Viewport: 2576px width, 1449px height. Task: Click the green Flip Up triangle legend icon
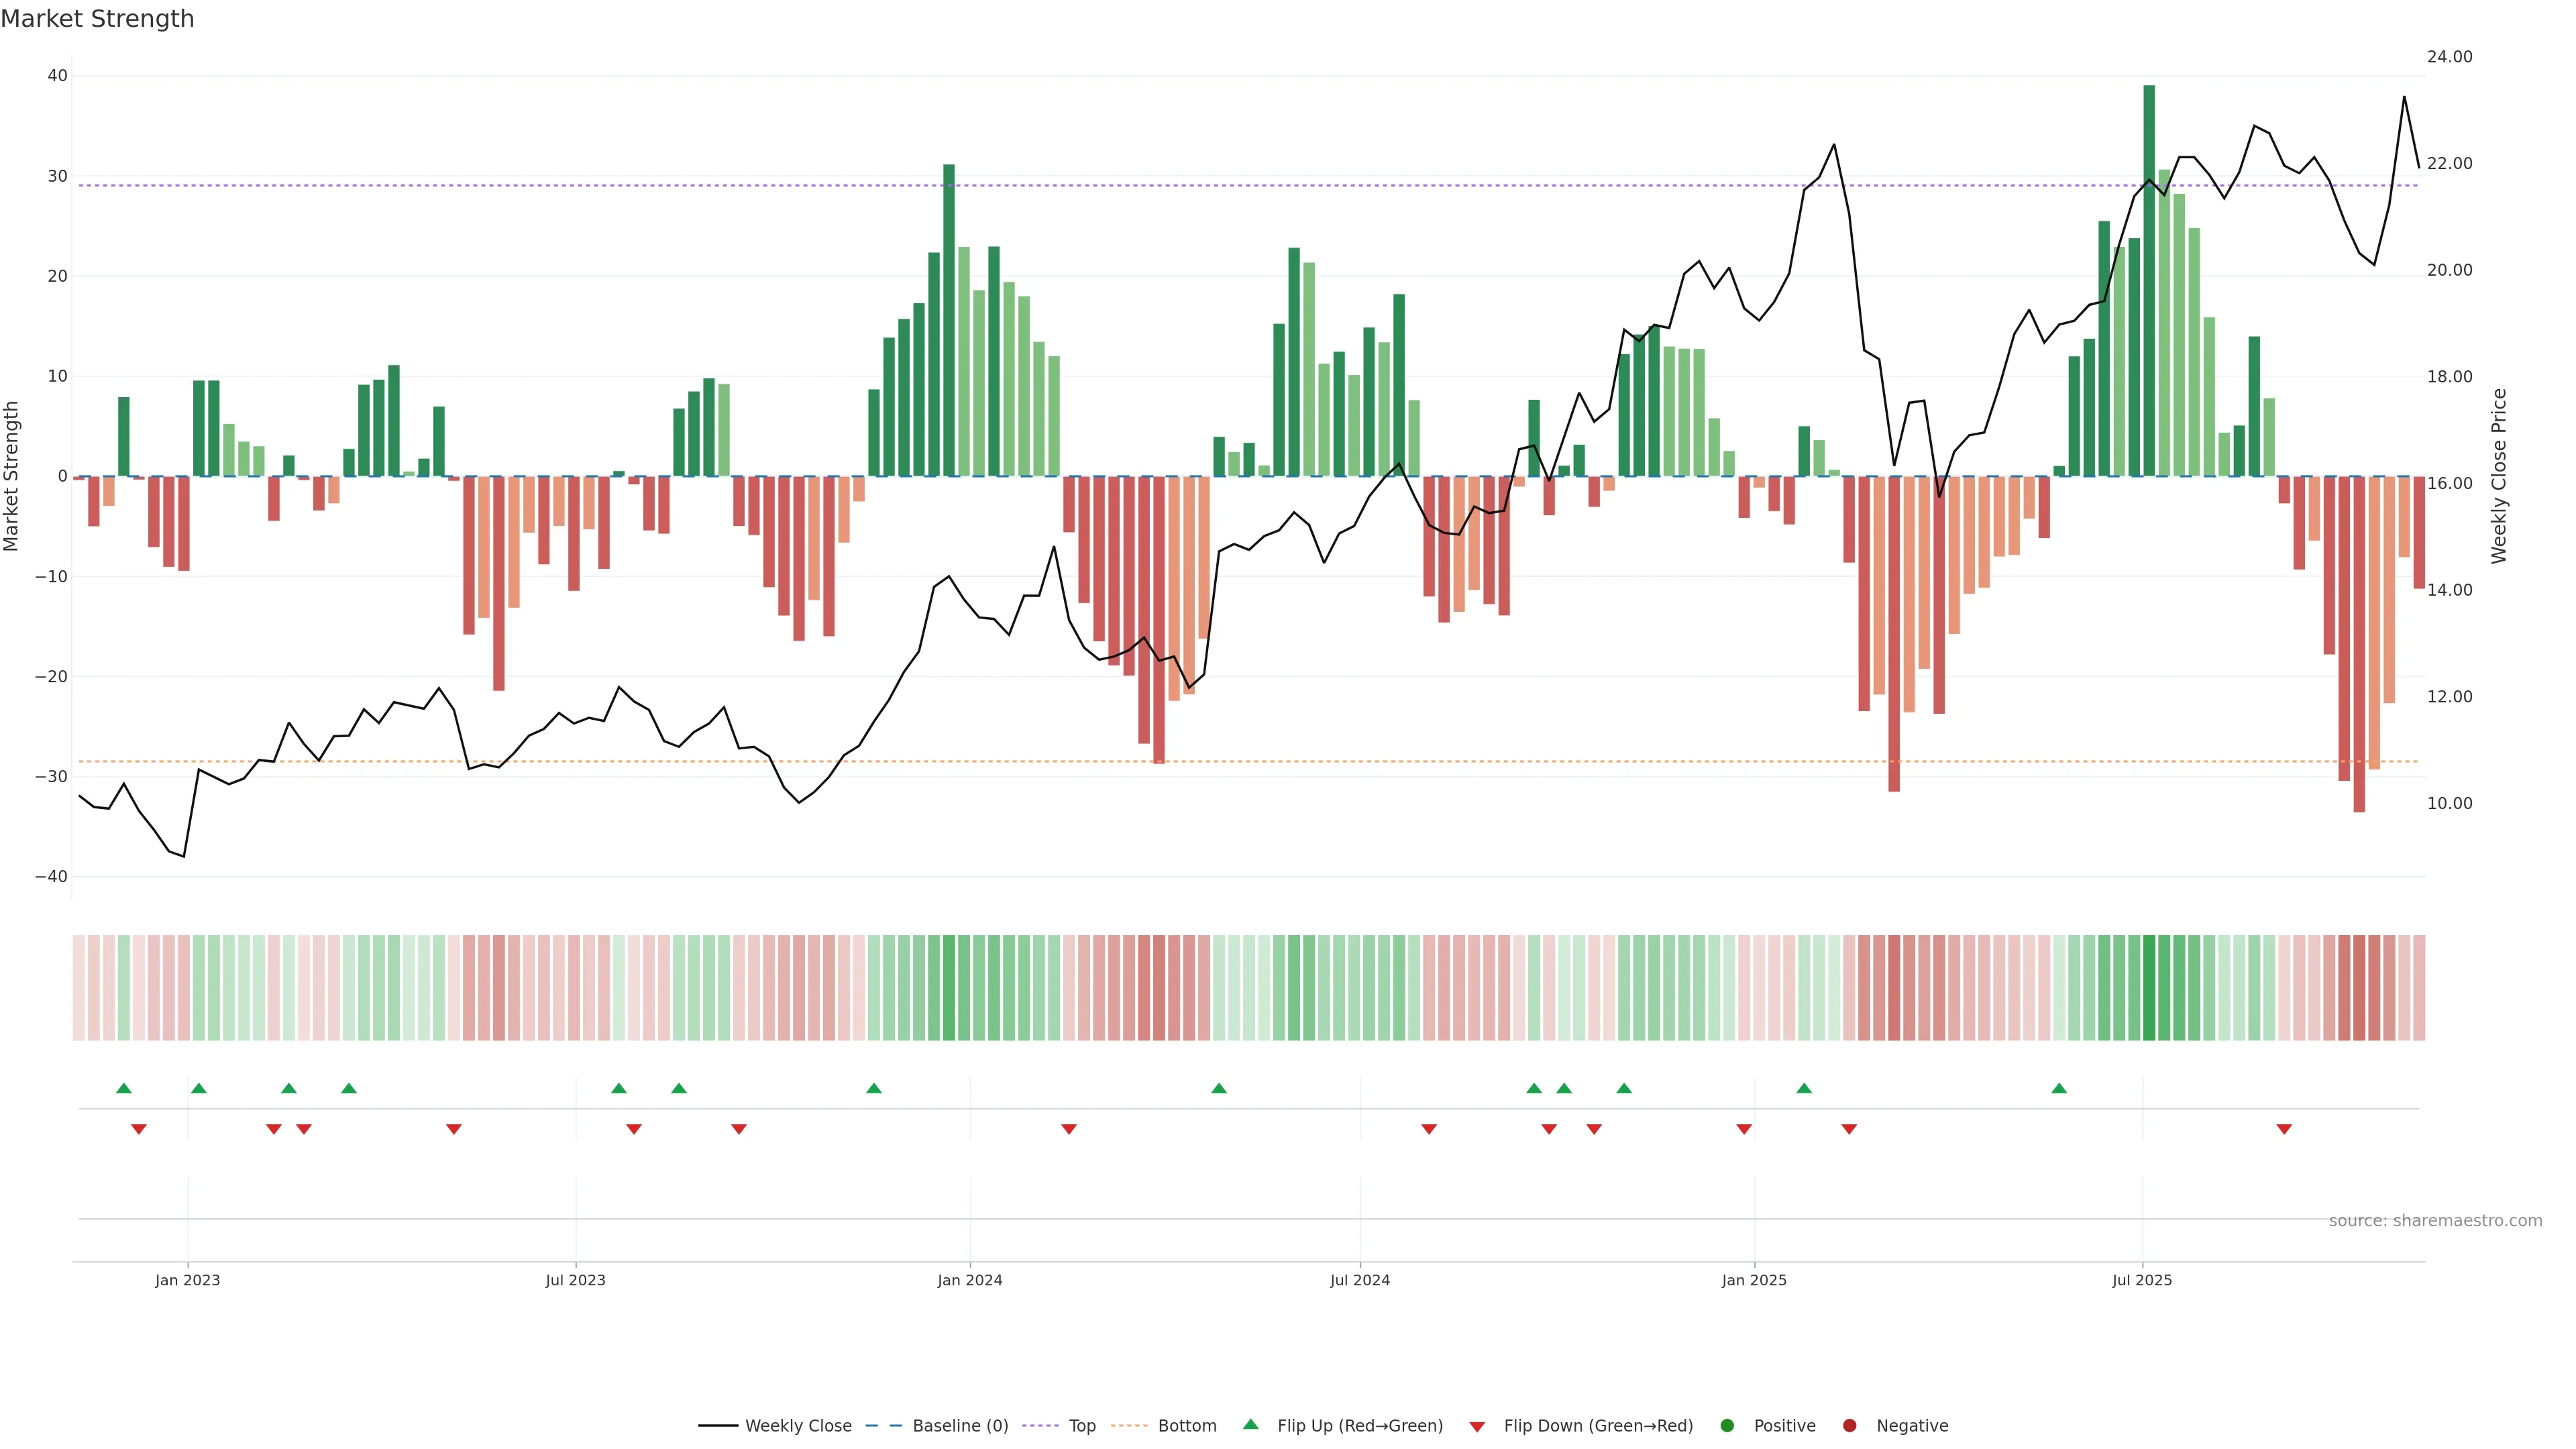pyautogui.click(x=1250, y=1424)
